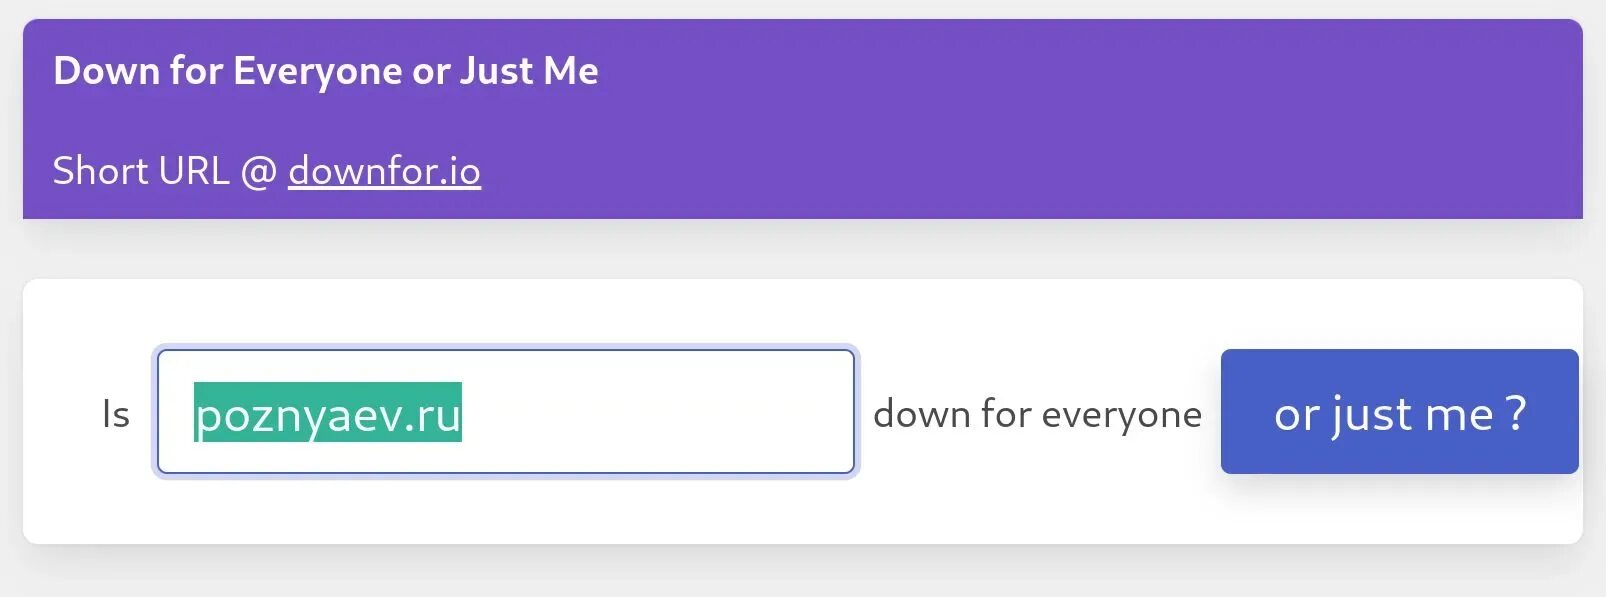Click the "down for everyone" text

coord(1037,414)
